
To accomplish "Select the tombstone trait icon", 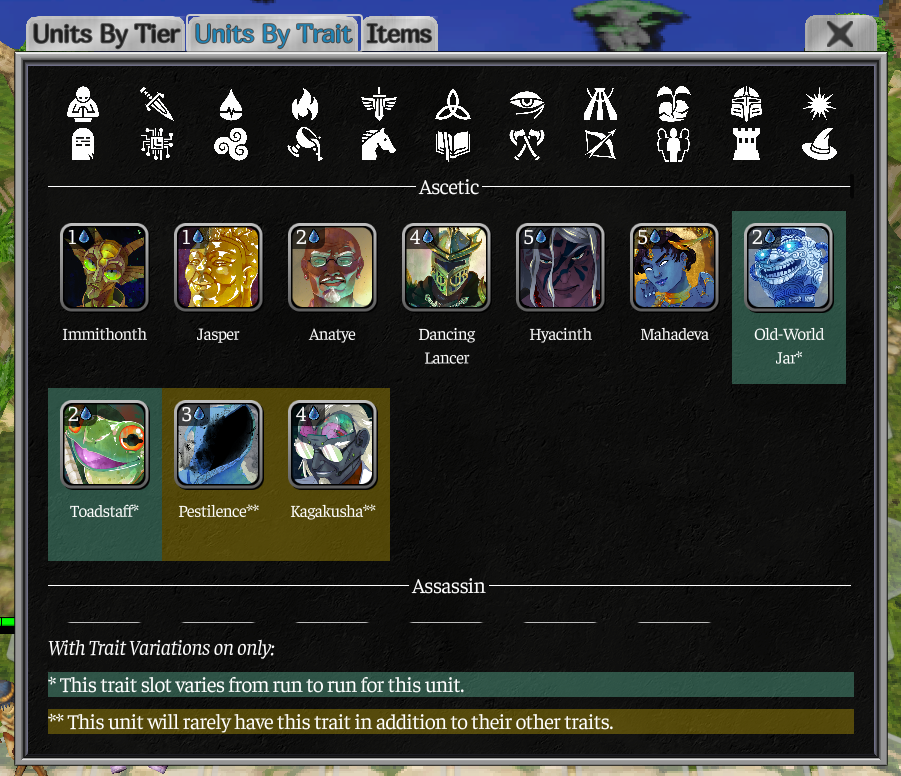I will (83, 144).
